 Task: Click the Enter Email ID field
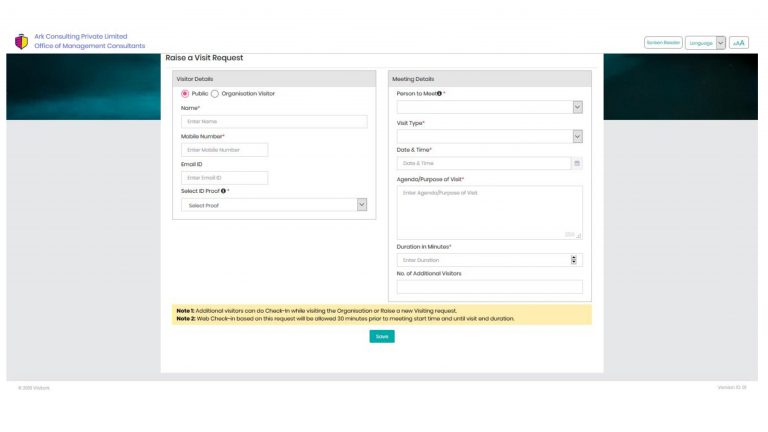tap(224, 178)
